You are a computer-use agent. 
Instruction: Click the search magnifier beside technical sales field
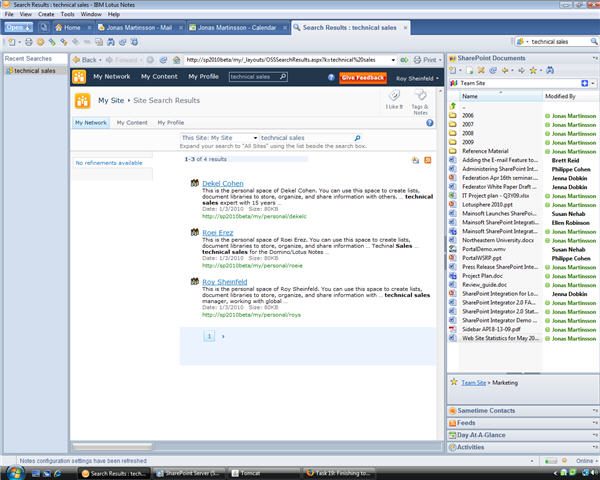pyautogui.click(x=357, y=138)
